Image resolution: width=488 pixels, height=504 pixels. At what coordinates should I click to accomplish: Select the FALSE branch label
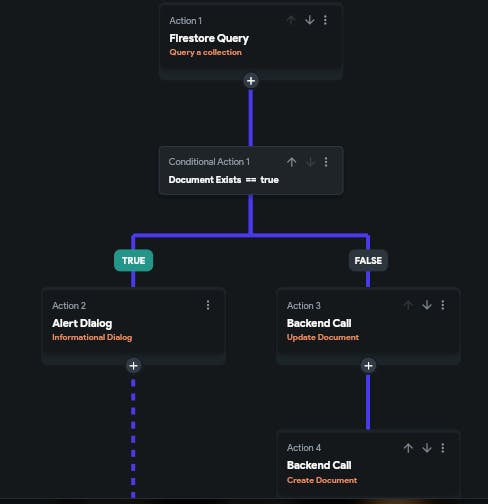point(368,260)
